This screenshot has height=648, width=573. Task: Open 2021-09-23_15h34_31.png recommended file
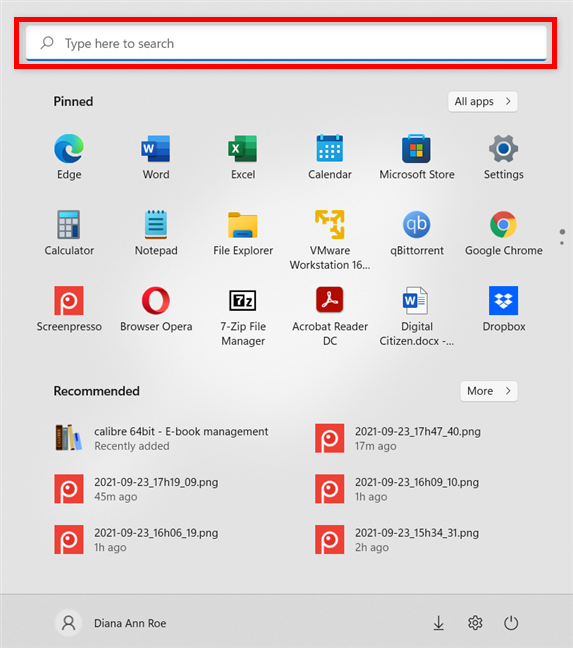(x=397, y=540)
